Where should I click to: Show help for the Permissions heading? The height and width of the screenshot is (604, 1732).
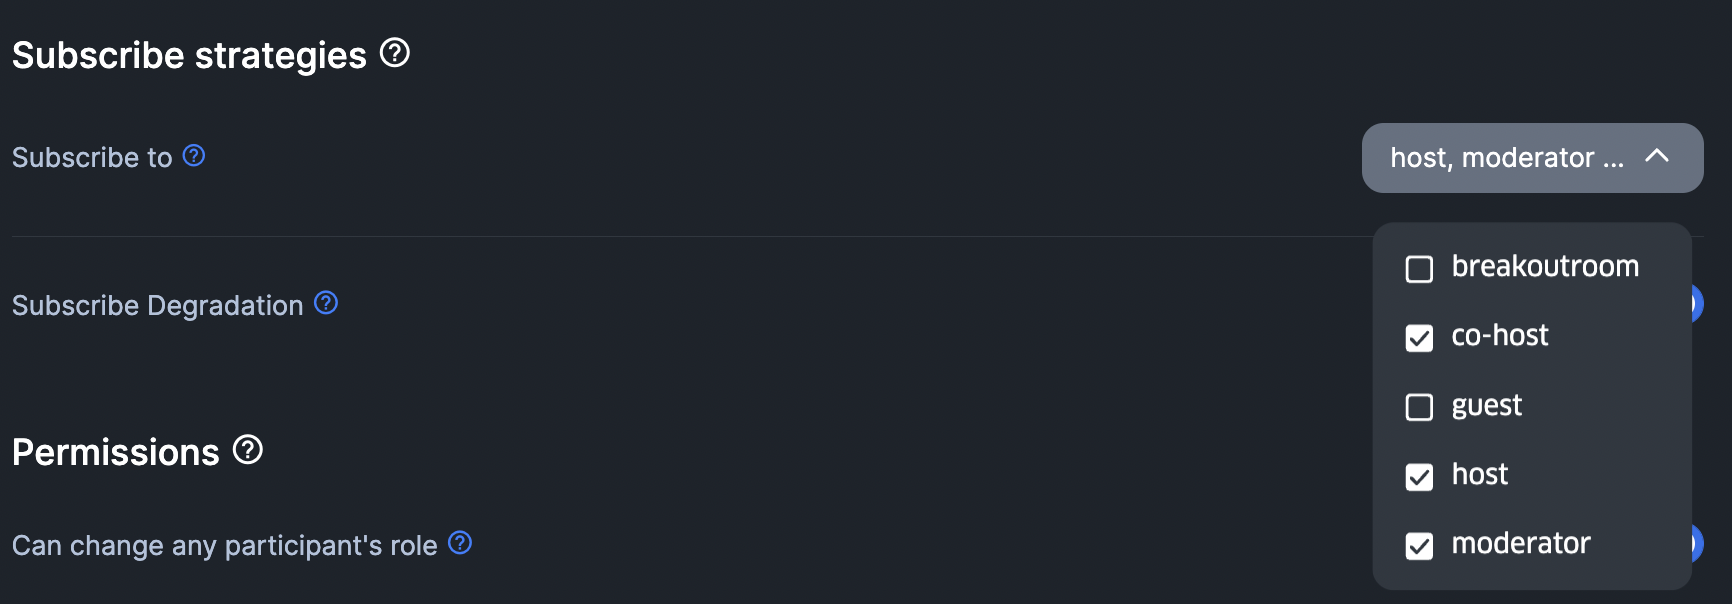click(x=248, y=450)
